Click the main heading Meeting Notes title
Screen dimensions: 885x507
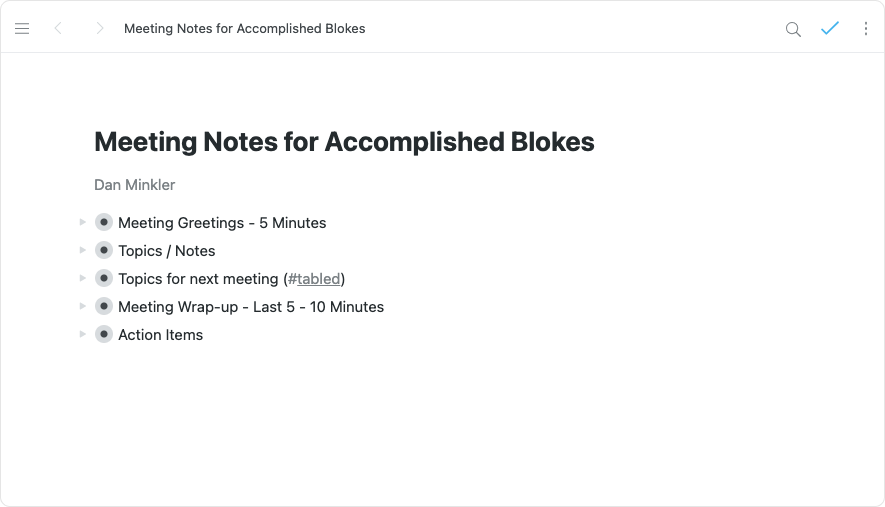[x=344, y=142]
